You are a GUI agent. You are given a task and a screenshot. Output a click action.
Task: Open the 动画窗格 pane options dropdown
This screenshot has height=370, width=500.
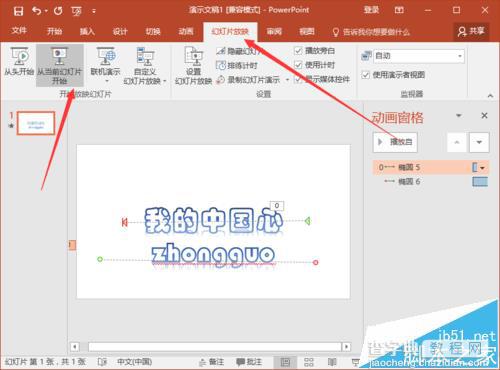tap(459, 116)
